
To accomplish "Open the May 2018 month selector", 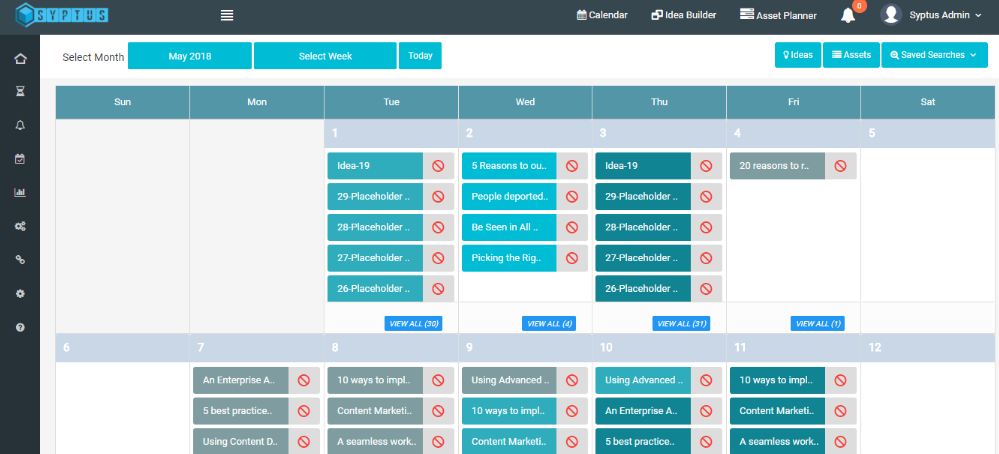I will click(190, 56).
